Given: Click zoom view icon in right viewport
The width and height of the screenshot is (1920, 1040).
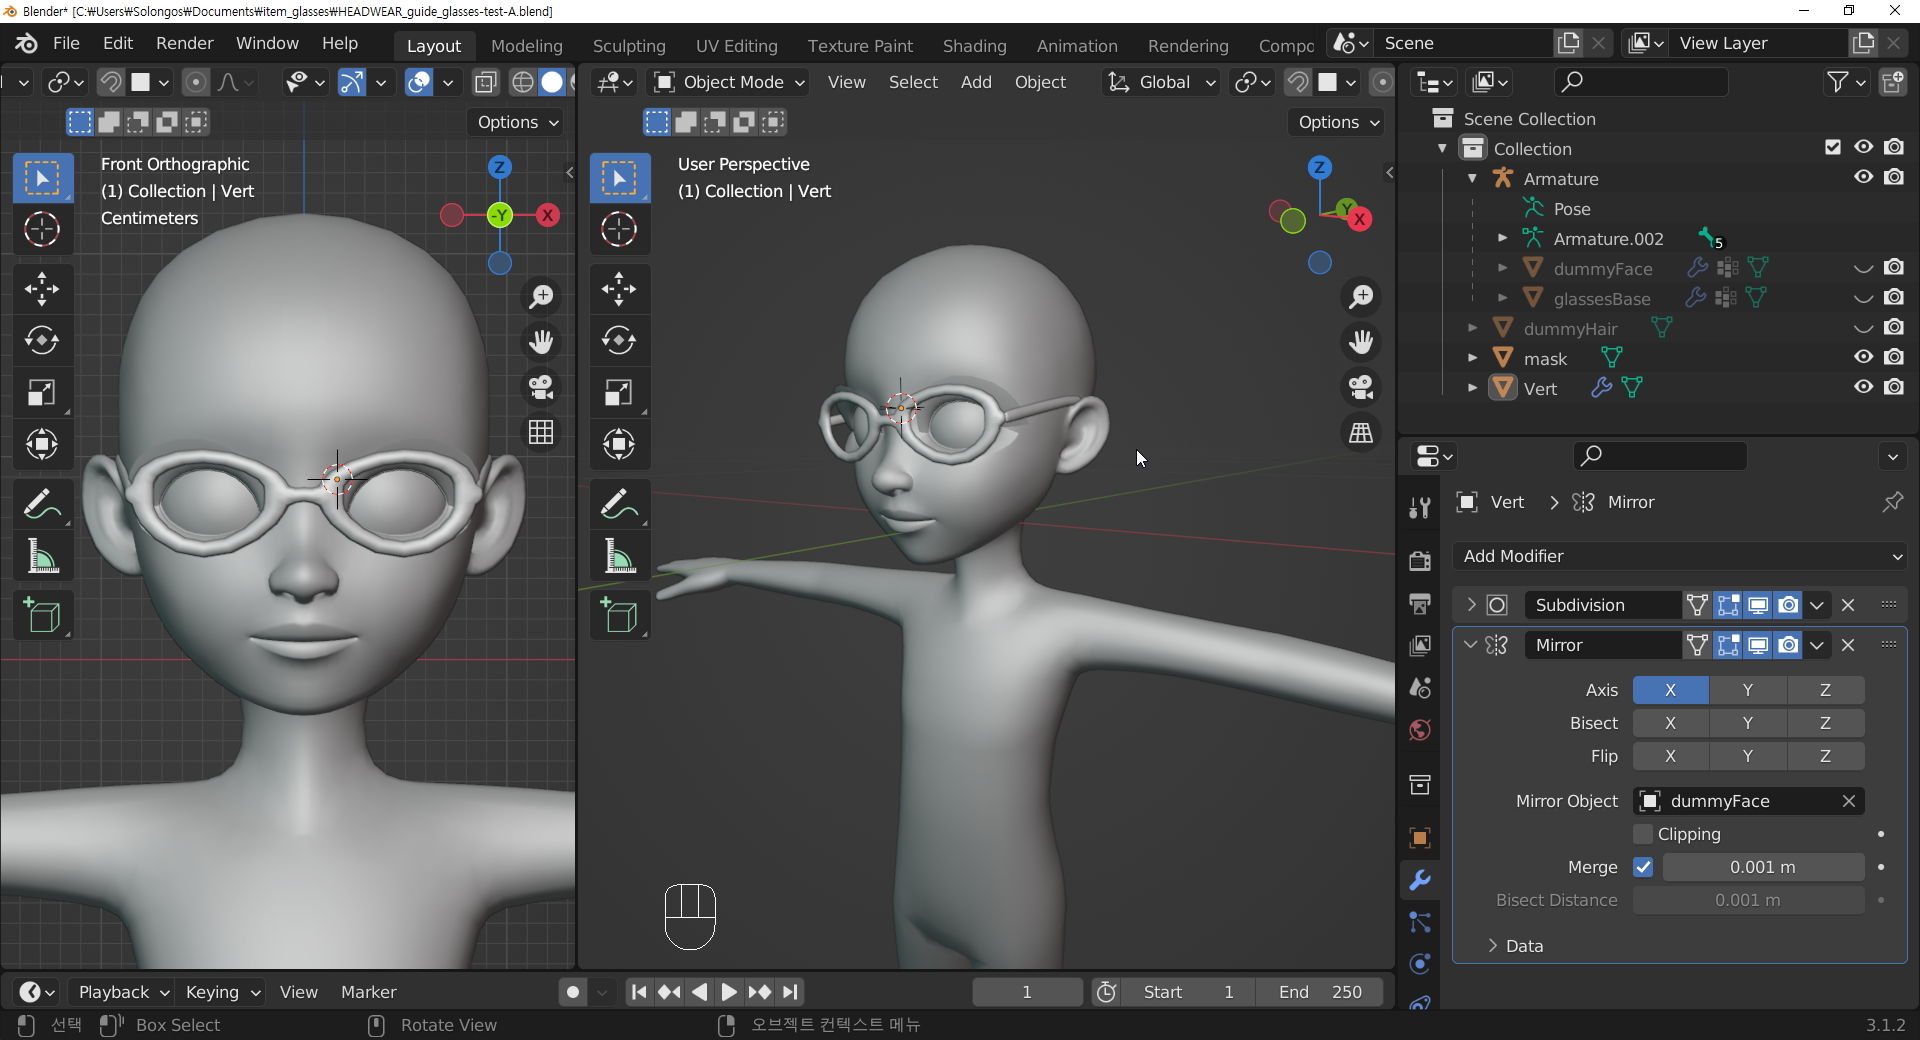Looking at the screenshot, I should click(1361, 296).
